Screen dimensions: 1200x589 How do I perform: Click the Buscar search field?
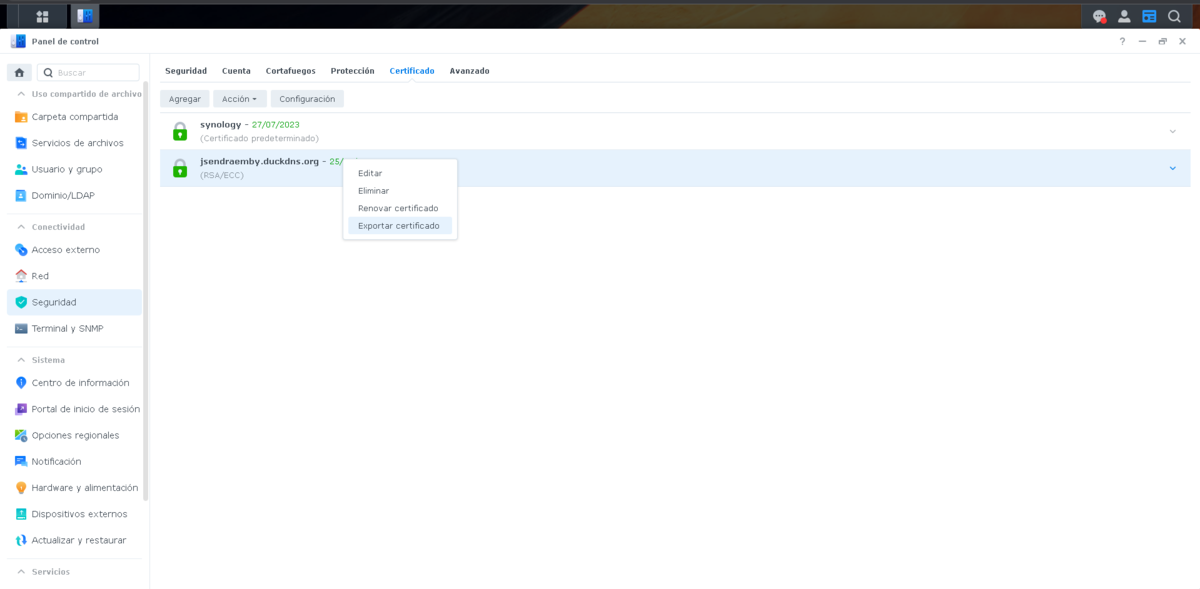tap(88, 72)
